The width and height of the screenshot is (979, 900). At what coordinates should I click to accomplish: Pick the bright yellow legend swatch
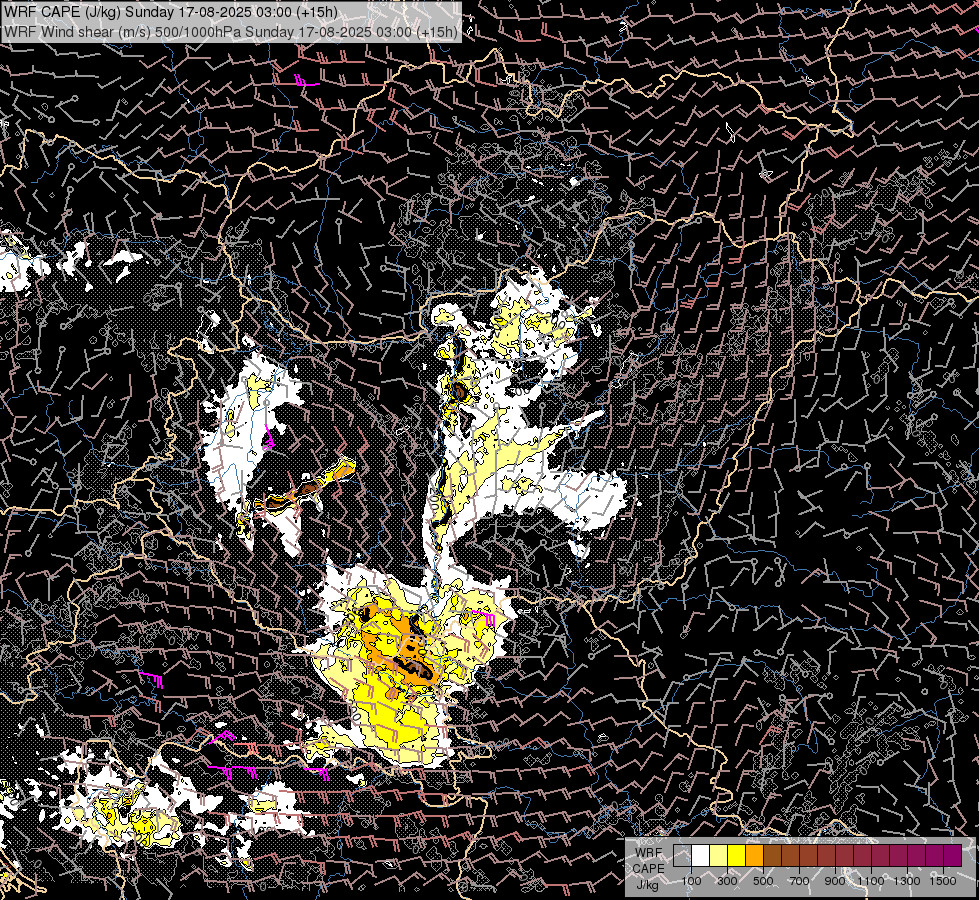737,855
